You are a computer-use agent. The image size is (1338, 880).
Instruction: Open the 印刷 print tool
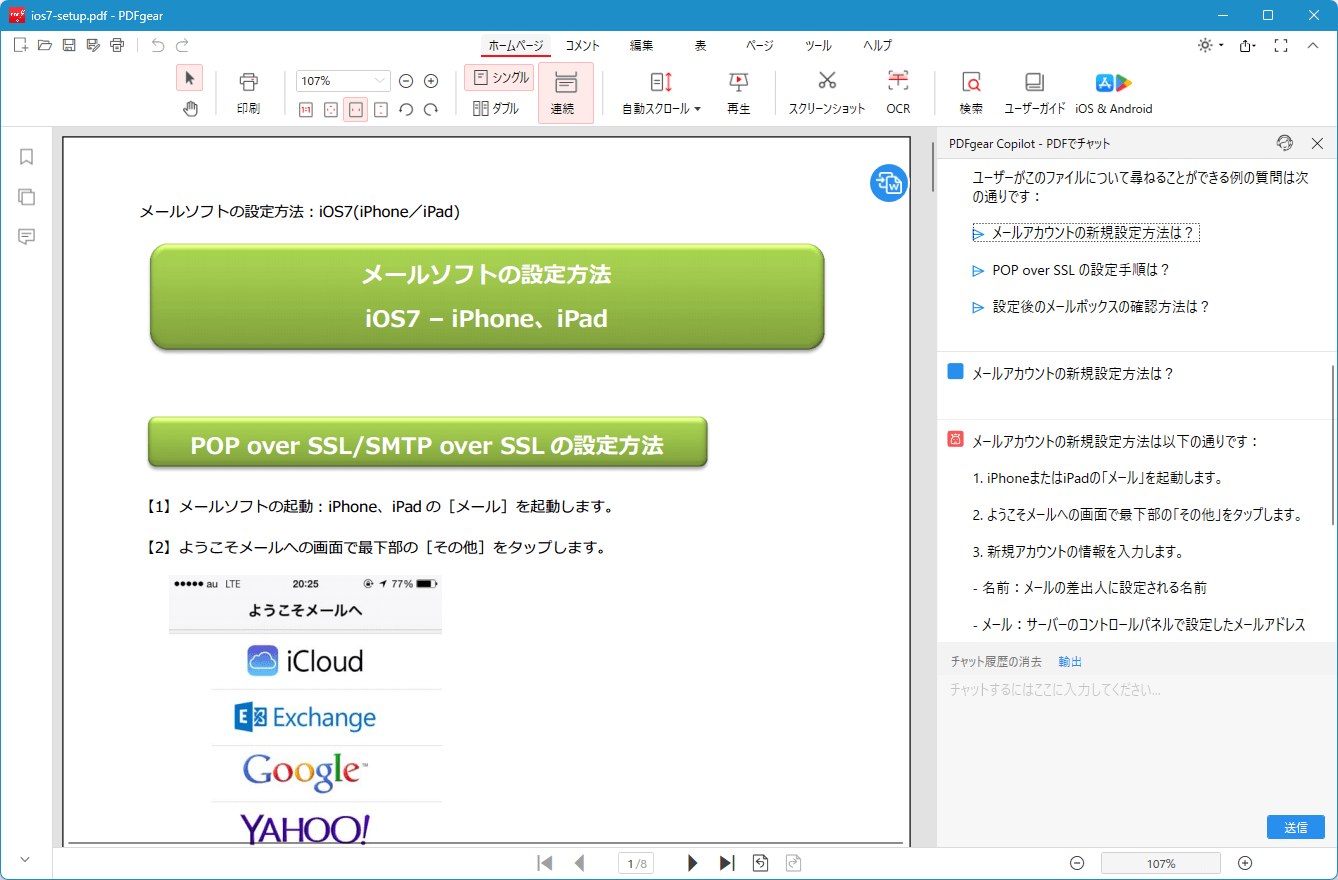coord(248,93)
